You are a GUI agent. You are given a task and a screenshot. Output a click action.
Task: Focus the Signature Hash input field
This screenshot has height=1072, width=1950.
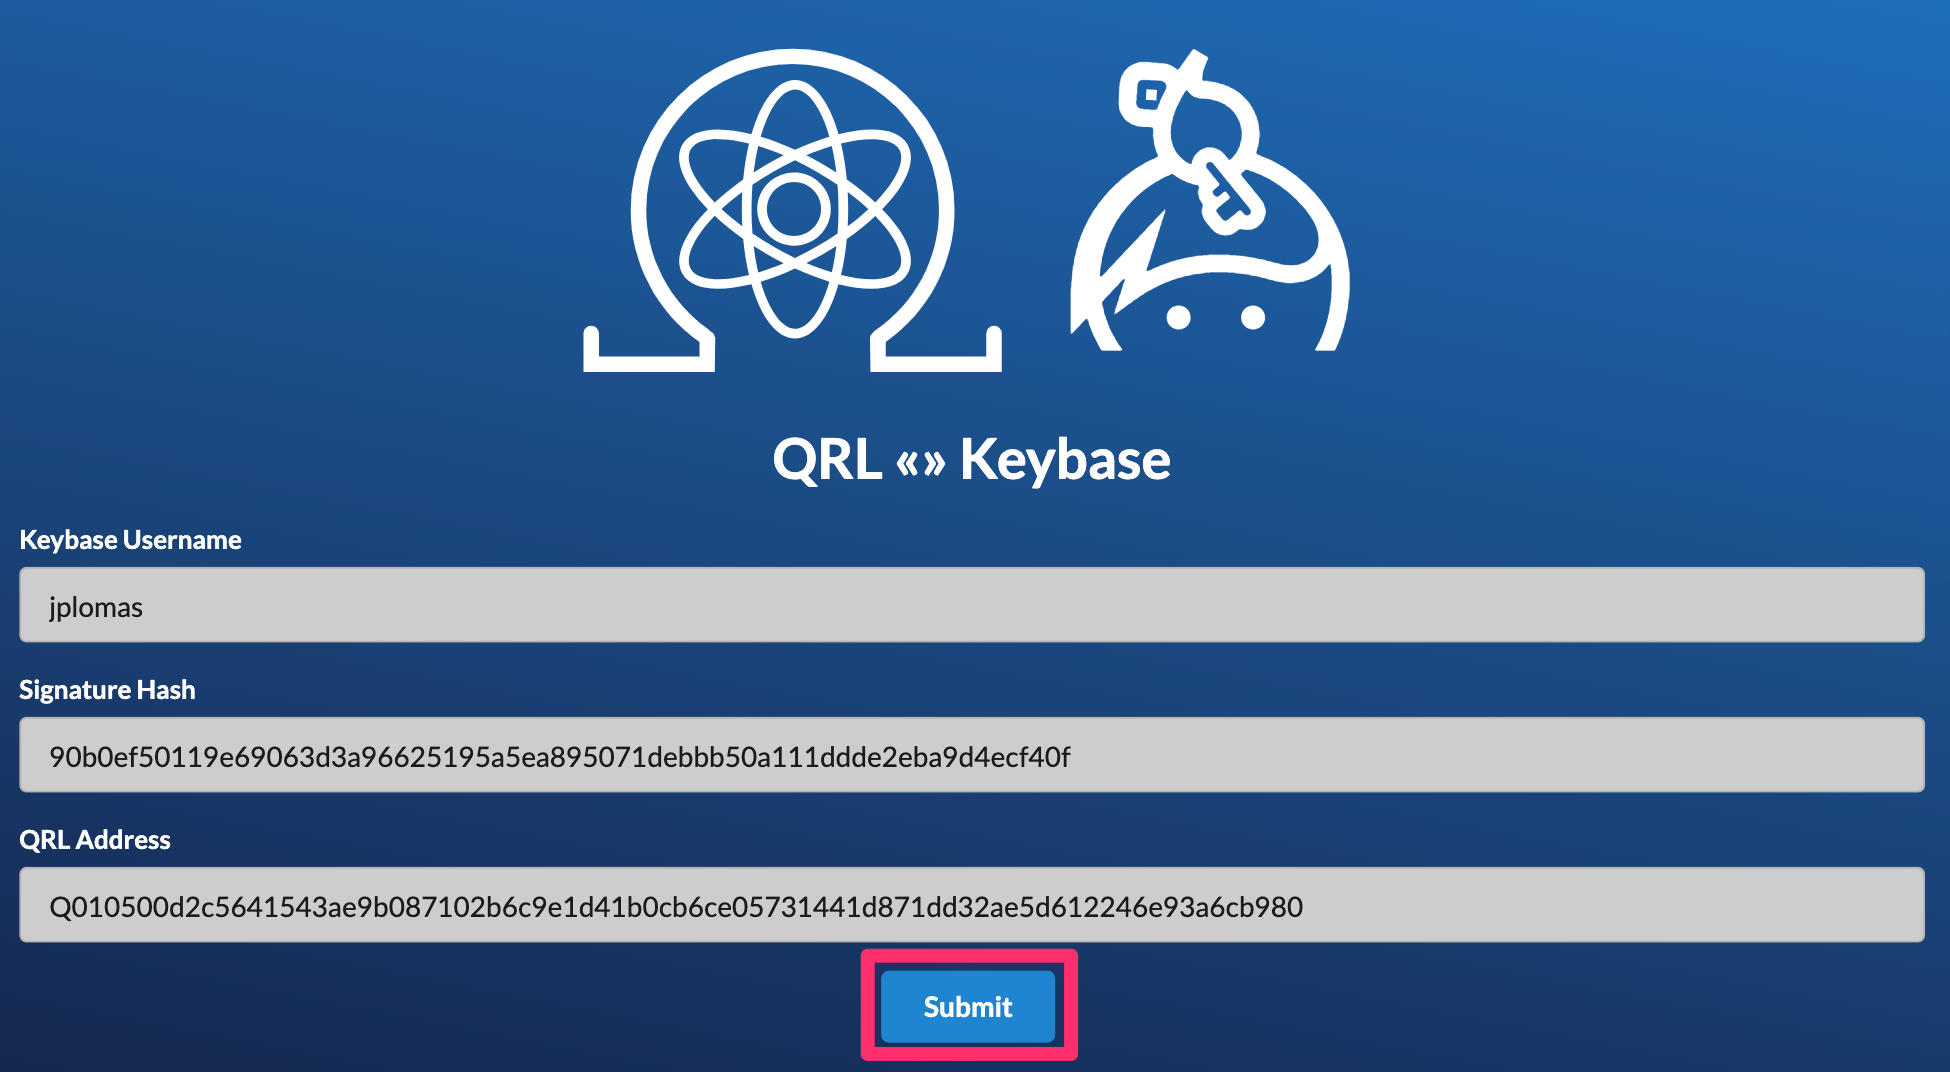[972, 755]
